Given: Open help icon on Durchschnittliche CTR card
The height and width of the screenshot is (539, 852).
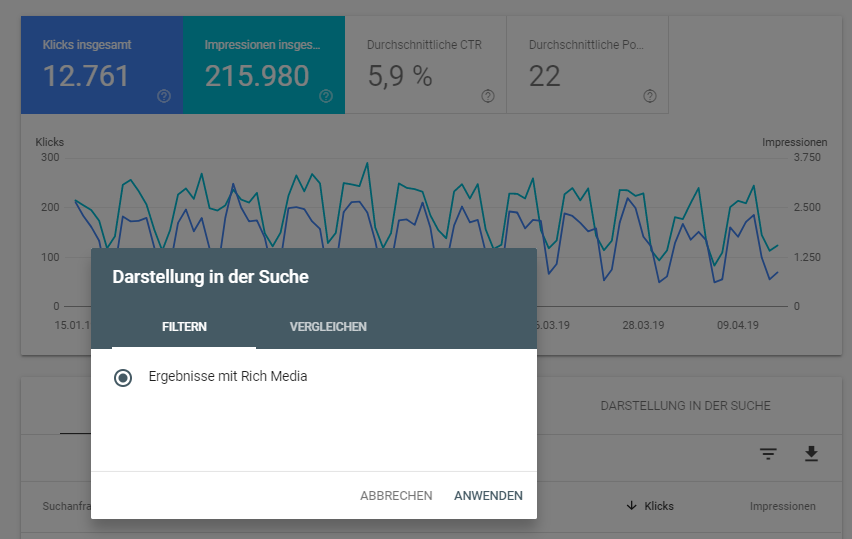Looking at the screenshot, I should [488, 96].
